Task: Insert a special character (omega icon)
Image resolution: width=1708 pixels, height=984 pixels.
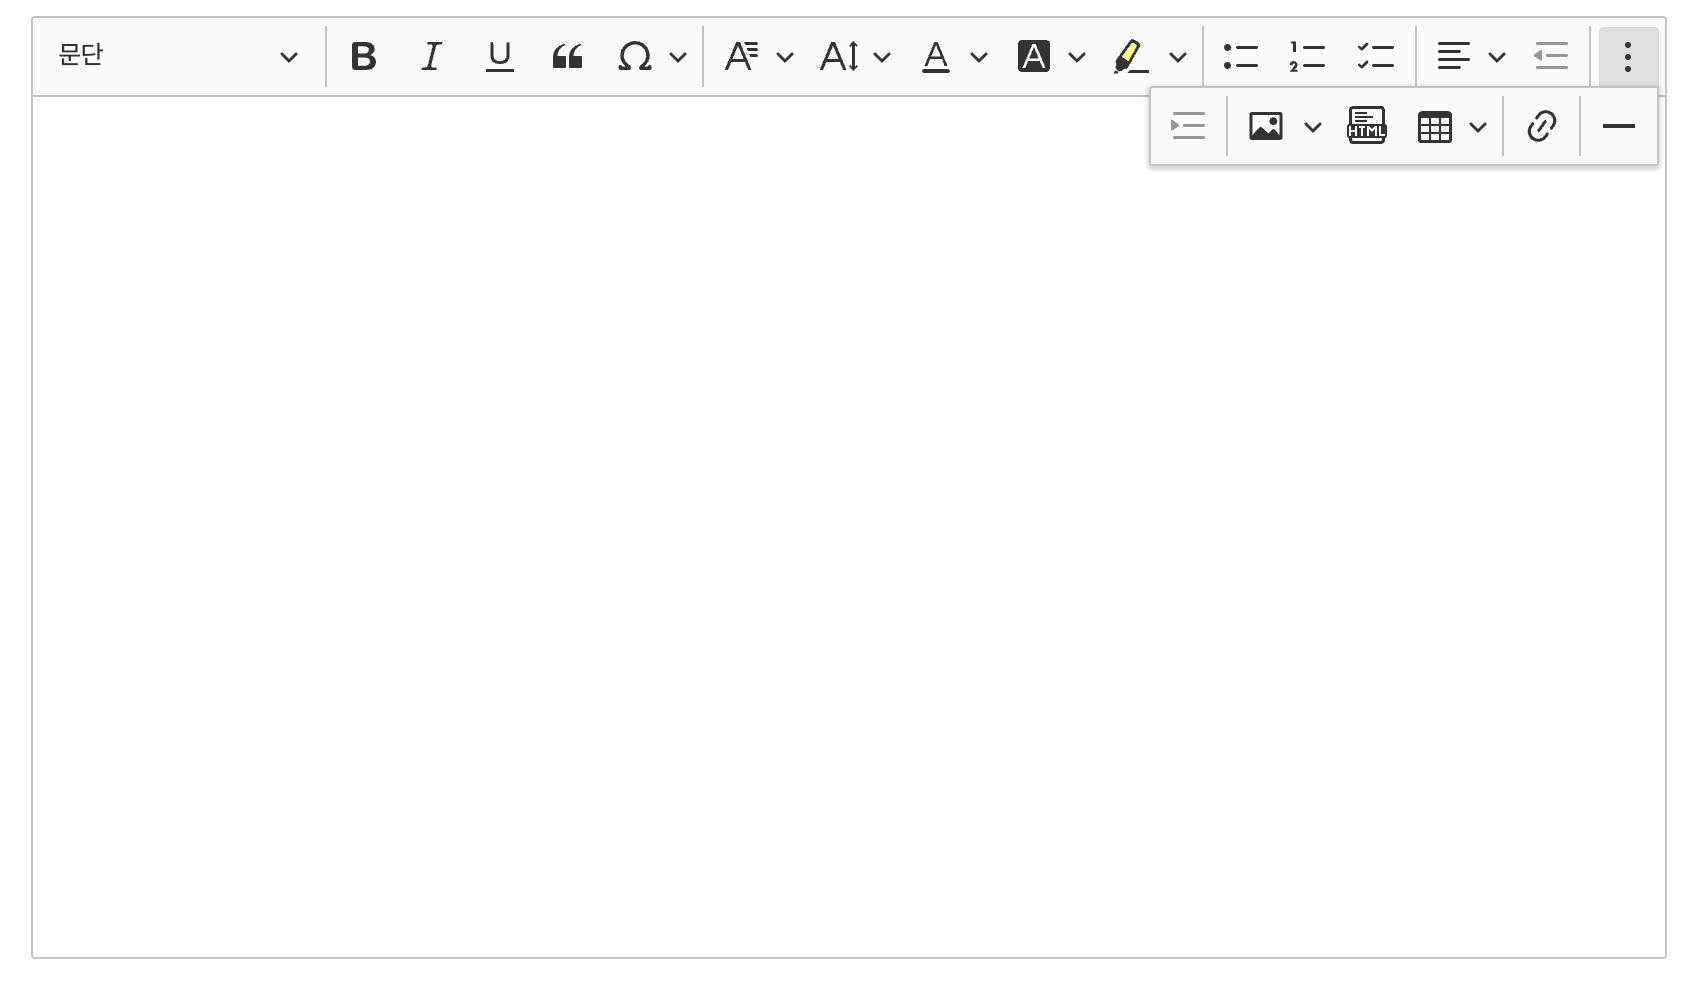Action: pos(636,57)
